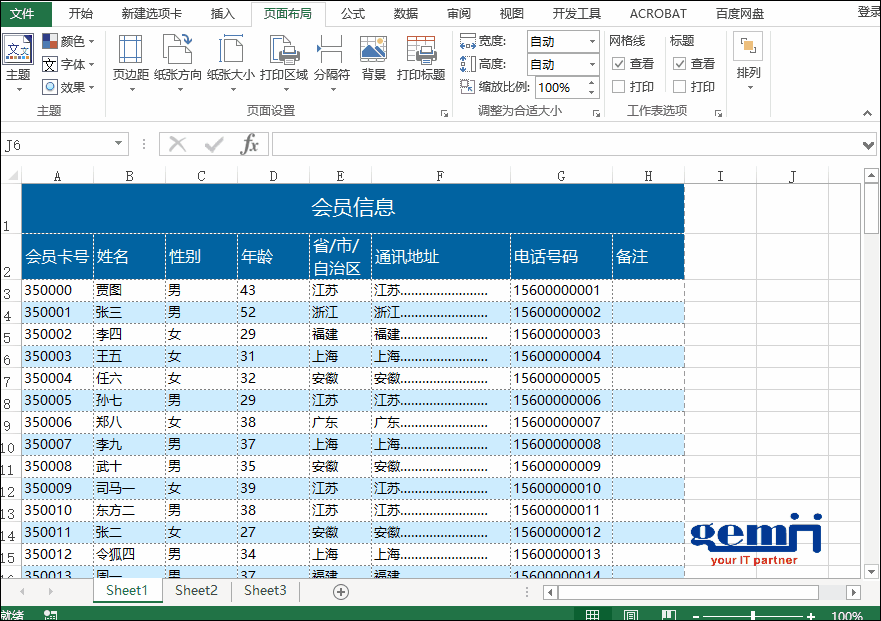Toggle headings 查看 checkbox
This screenshot has height=621, width=881.
pos(680,64)
